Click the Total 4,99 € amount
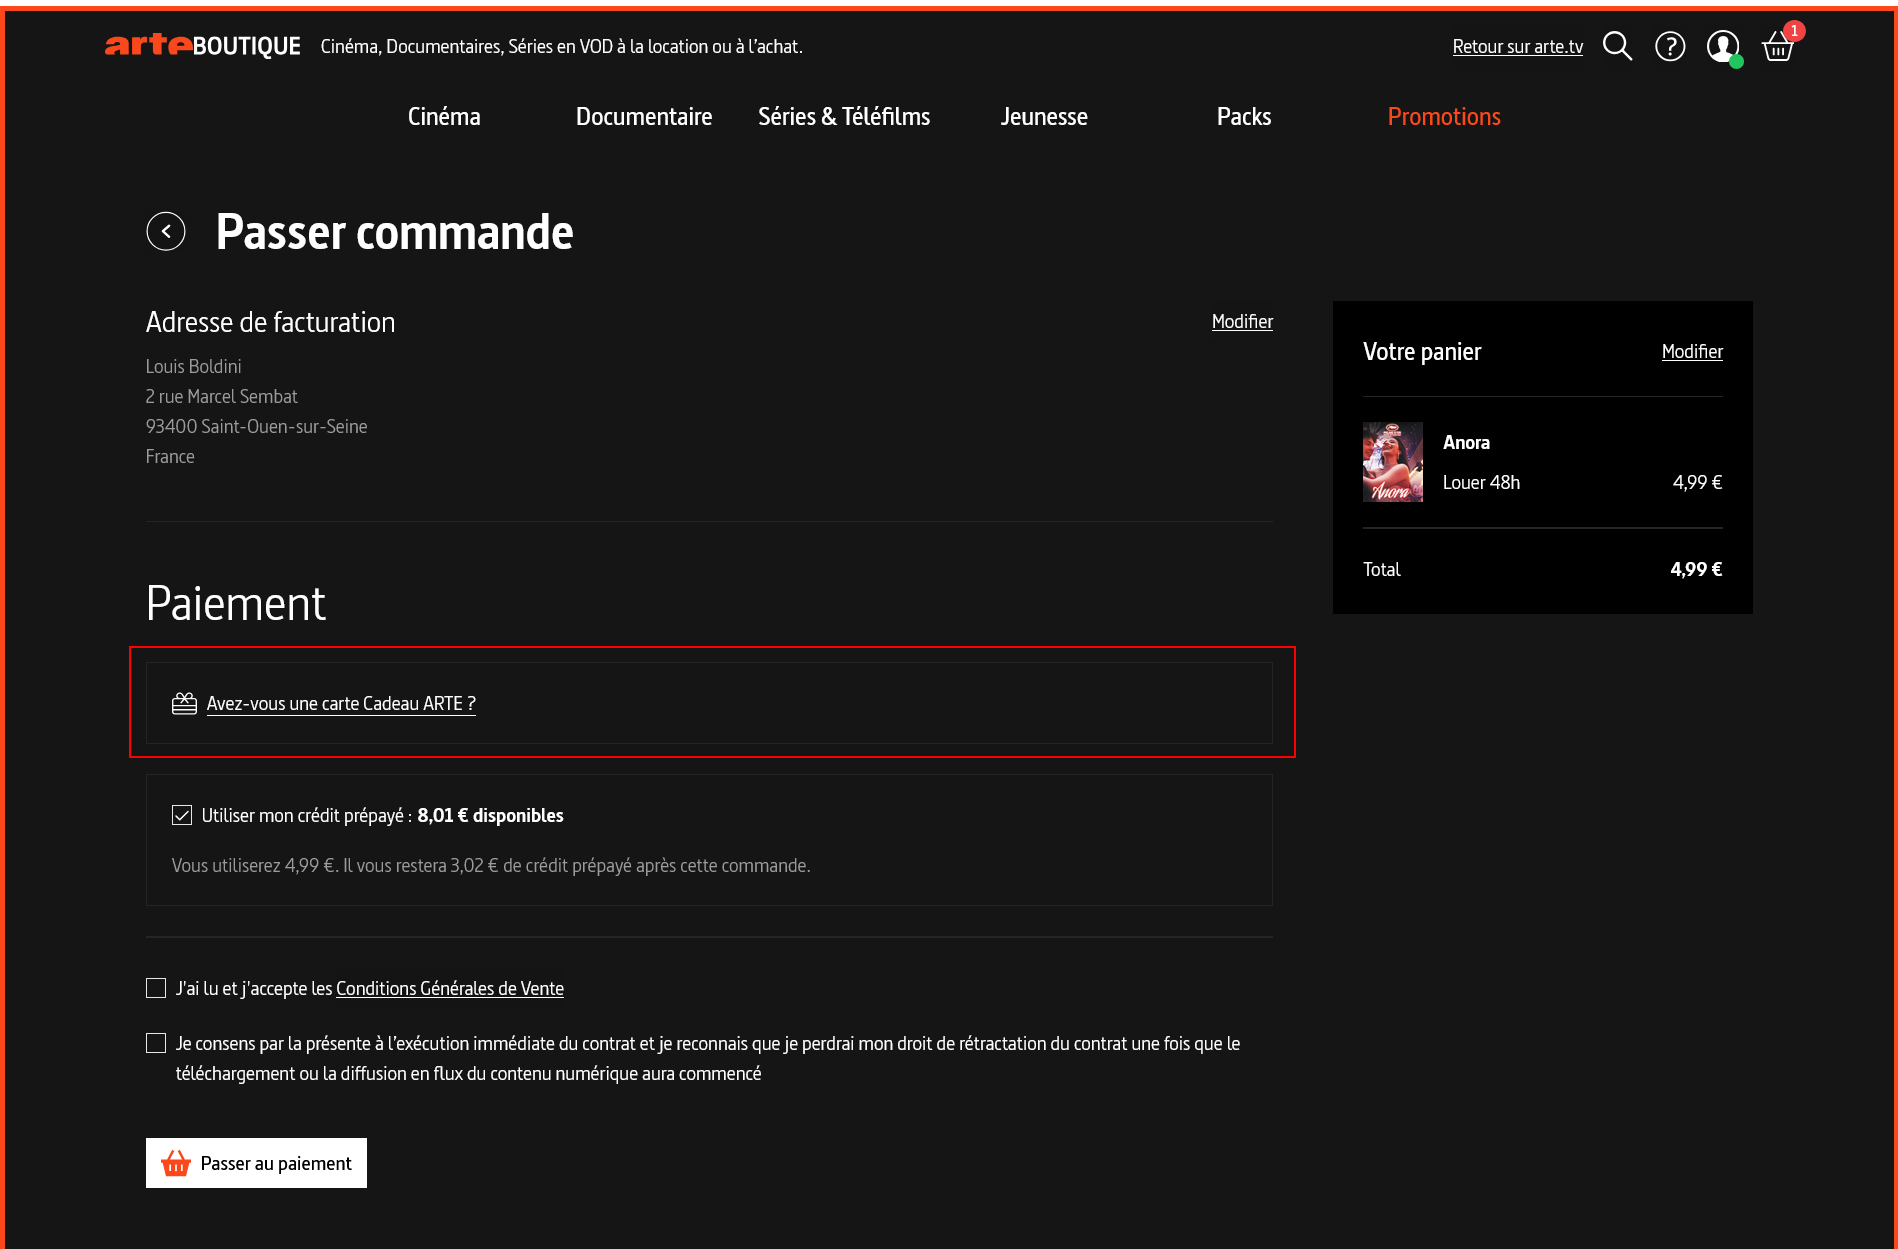1898x1249 pixels. (x=1696, y=569)
